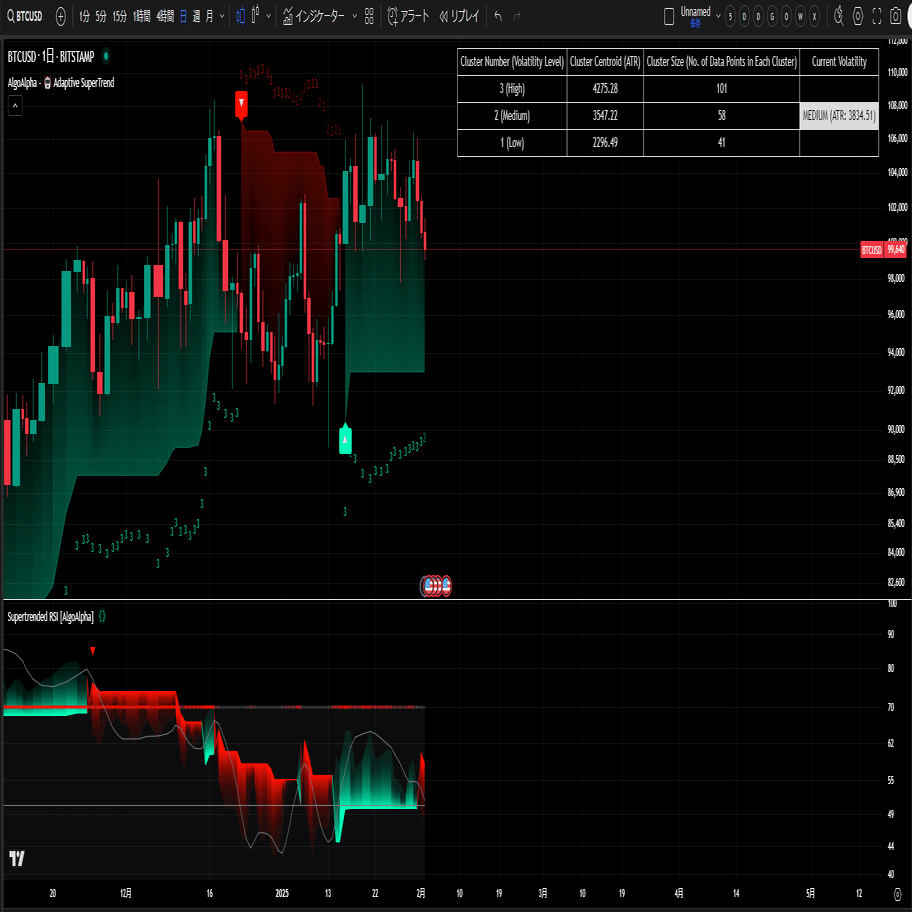Viewport: 912px width, 912px height.
Task: Open the indicator templates grid icon
Action: [369, 16]
